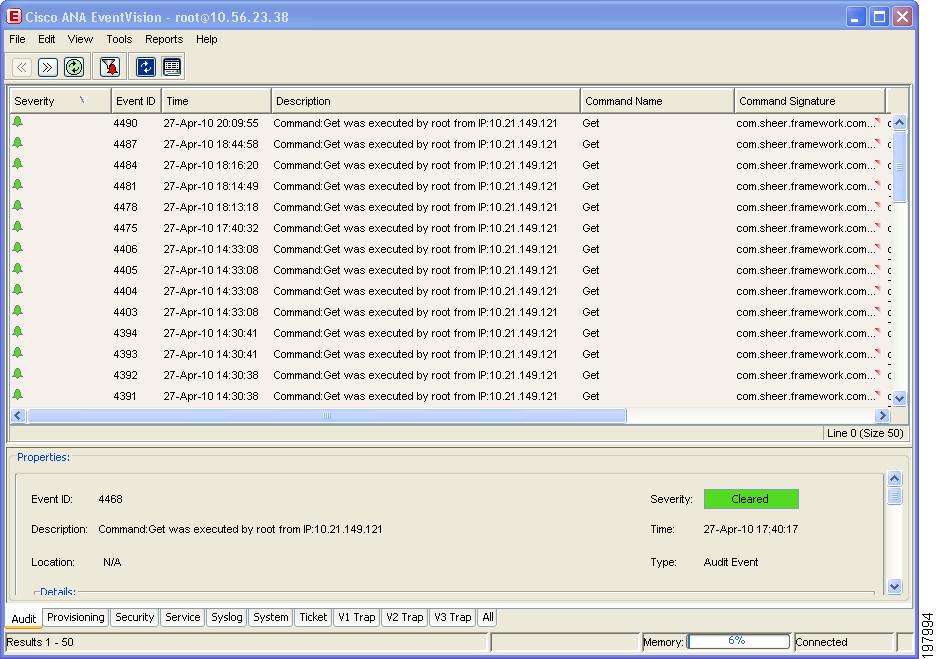Sort by the Event ID column header

pyautogui.click(x=136, y=101)
